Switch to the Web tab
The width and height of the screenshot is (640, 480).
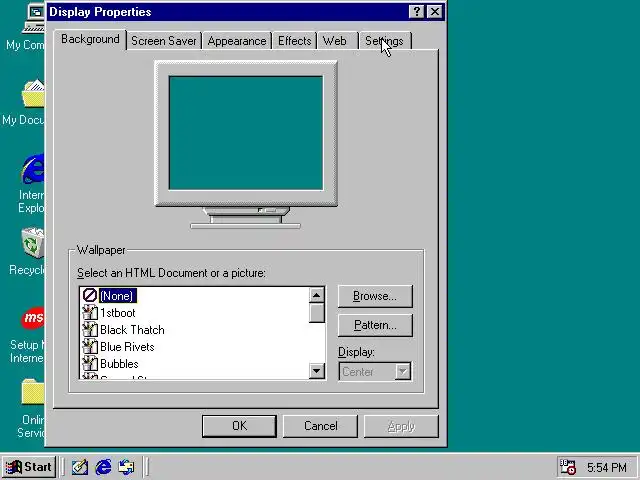(x=338, y=41)
